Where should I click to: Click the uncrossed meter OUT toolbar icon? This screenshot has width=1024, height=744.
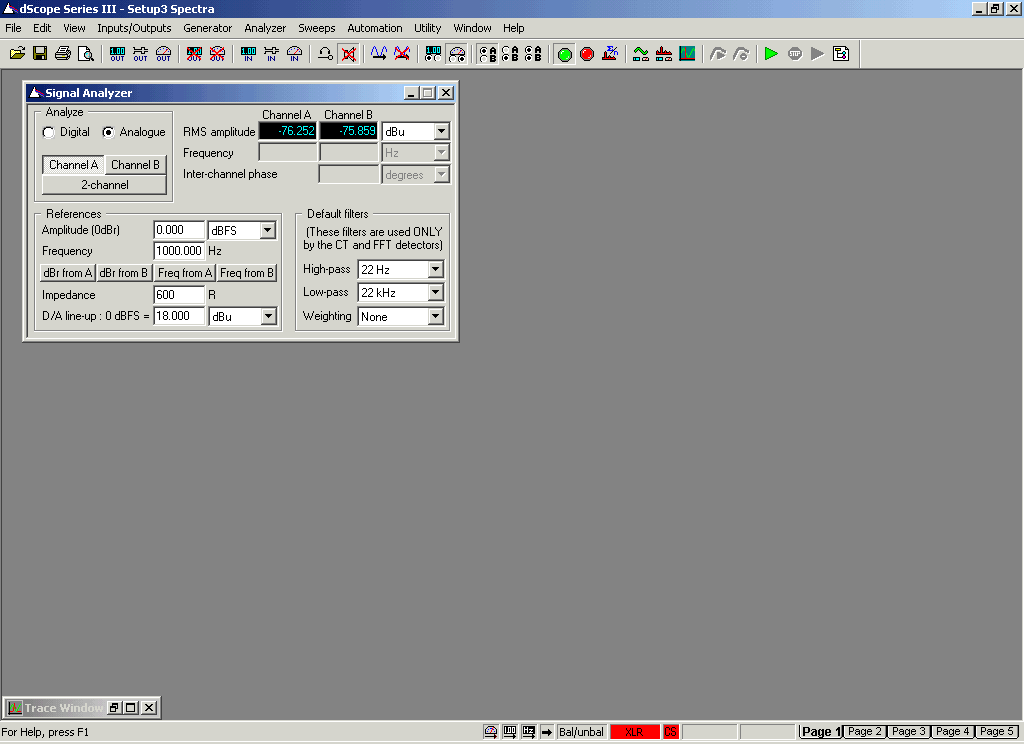163,54
